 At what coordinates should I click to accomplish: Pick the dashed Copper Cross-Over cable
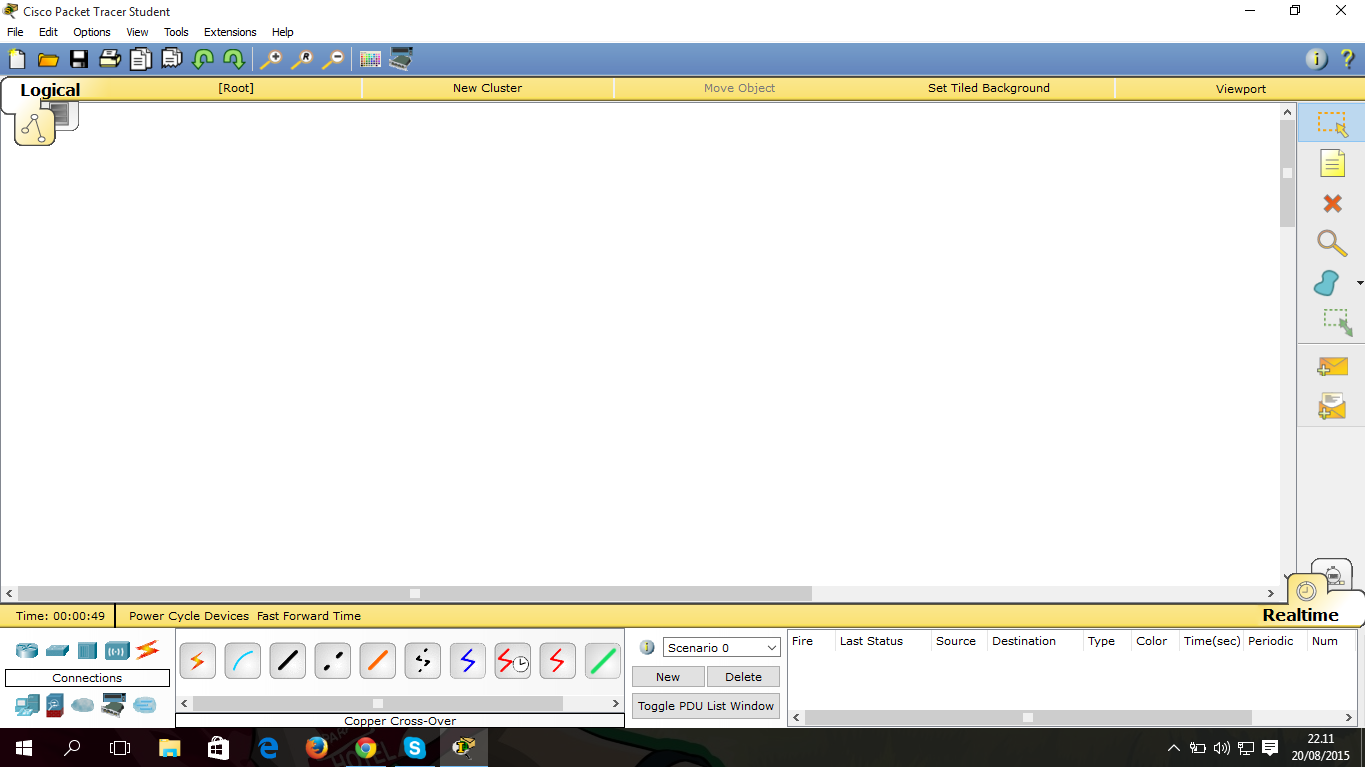click(x=332, y=661)
